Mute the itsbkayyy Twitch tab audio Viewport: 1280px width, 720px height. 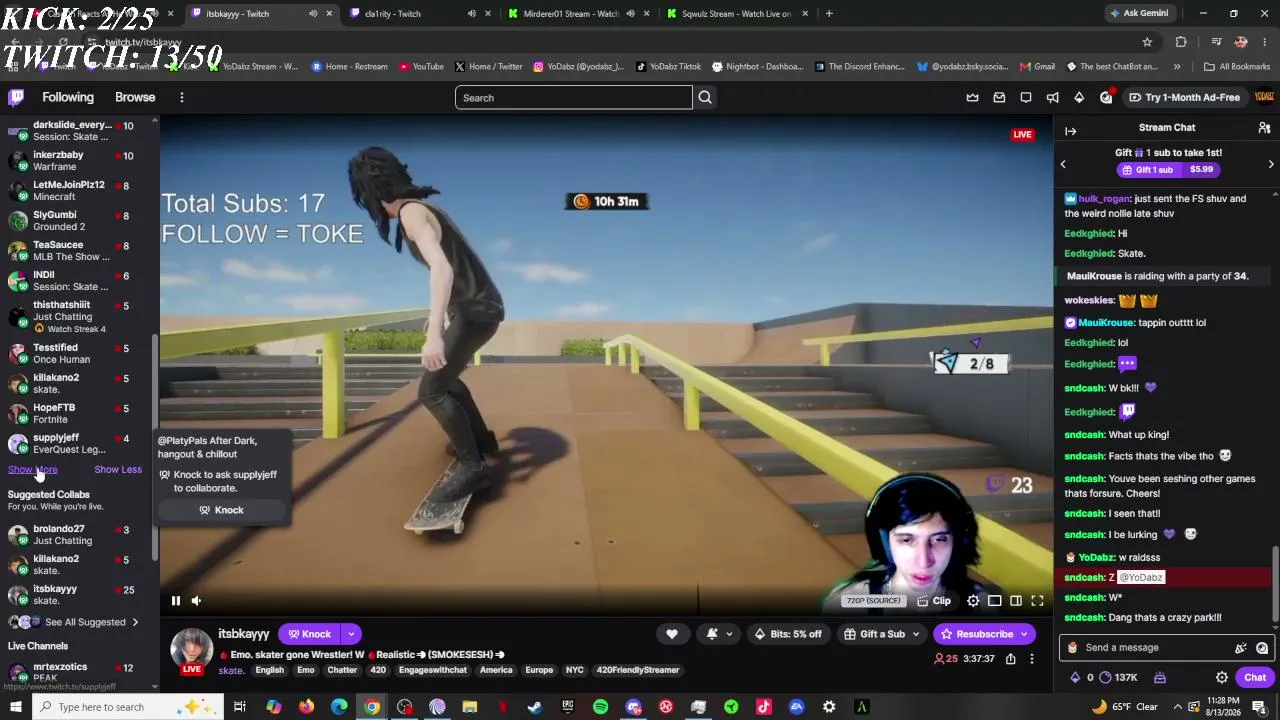[x=313, y=14]
